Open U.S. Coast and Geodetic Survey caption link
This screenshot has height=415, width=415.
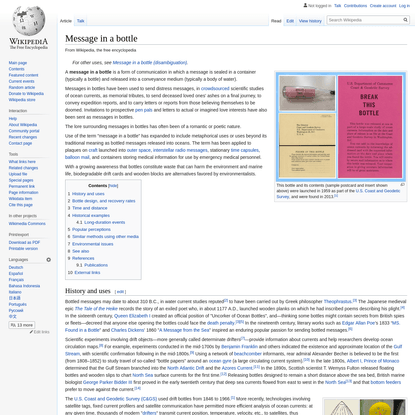(339, 194)
